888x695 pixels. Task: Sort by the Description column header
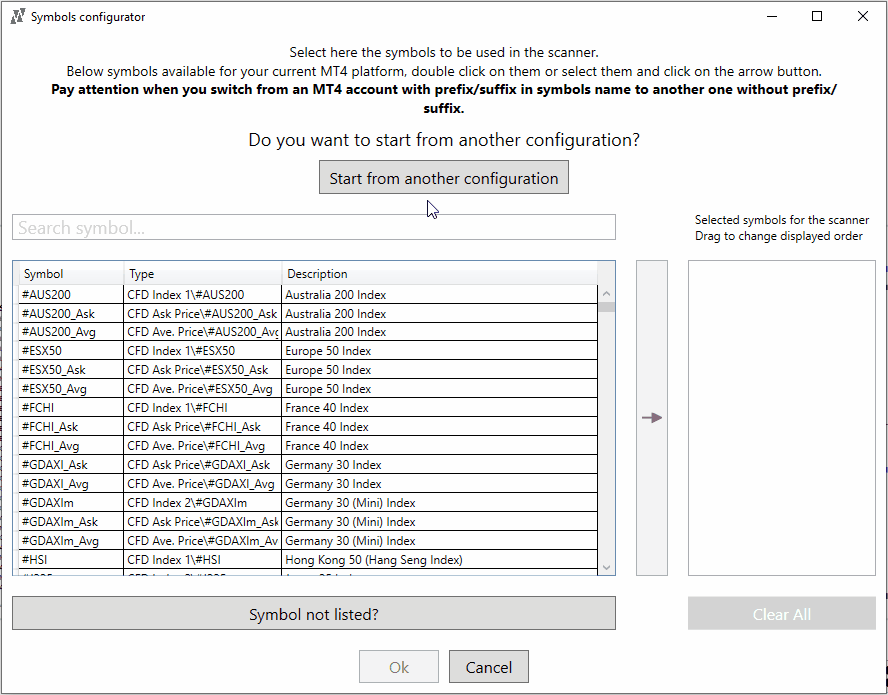(439, 274)
